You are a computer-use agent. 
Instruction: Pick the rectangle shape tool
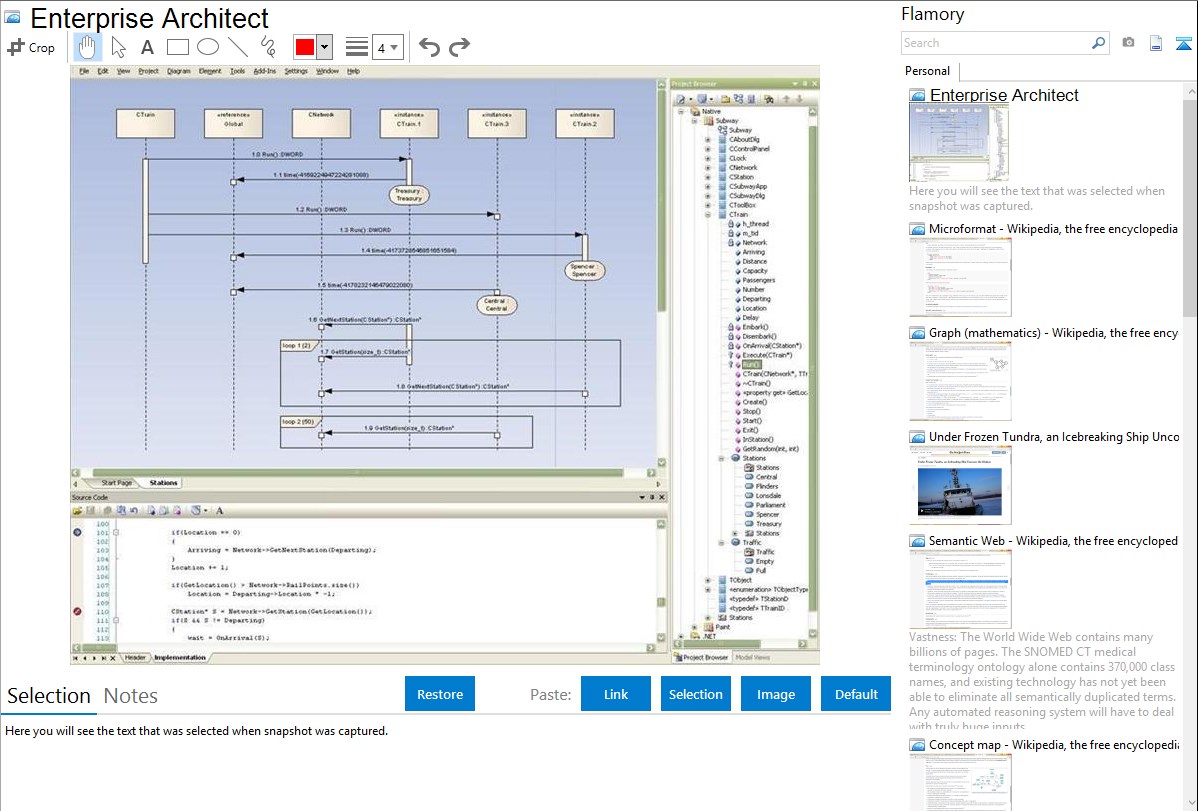tap(178, 47)
